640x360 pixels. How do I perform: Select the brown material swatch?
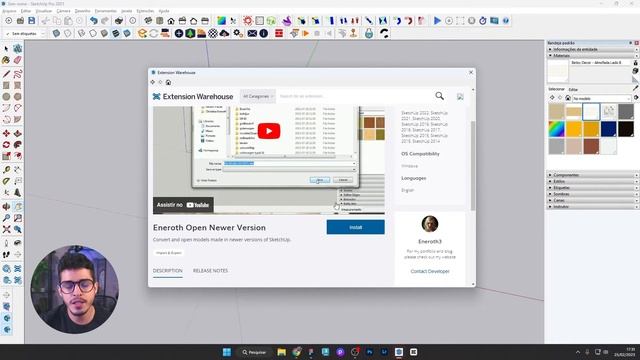(x=591, y=146)
